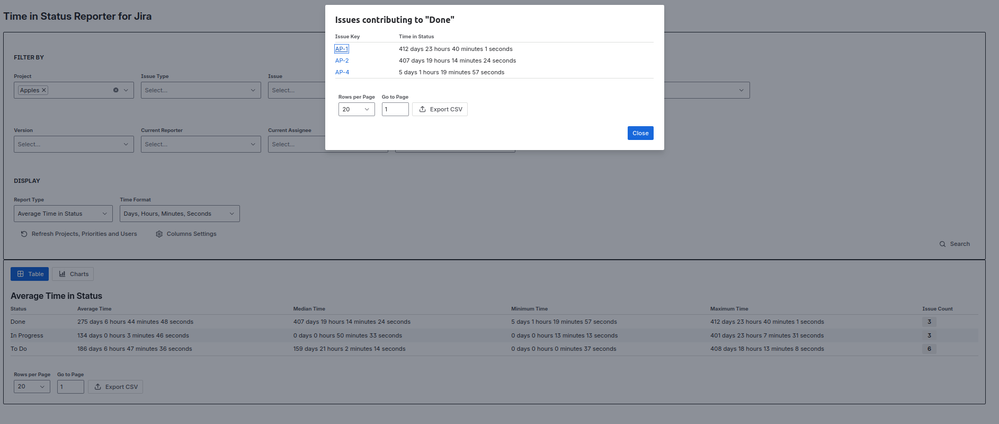Click issue count 6 for To Do
The height and width of the screenshot is (424, 999).
click(929, 349)
